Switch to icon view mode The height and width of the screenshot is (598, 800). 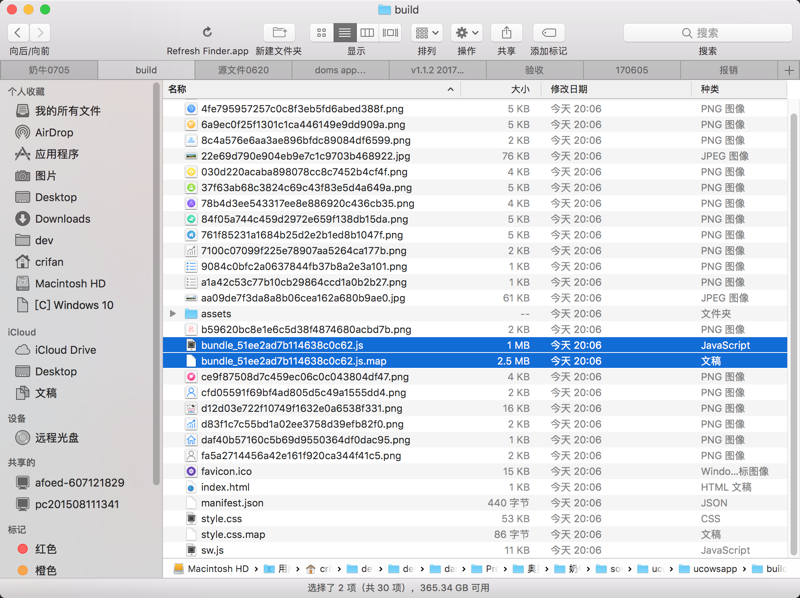click(321, 33)
